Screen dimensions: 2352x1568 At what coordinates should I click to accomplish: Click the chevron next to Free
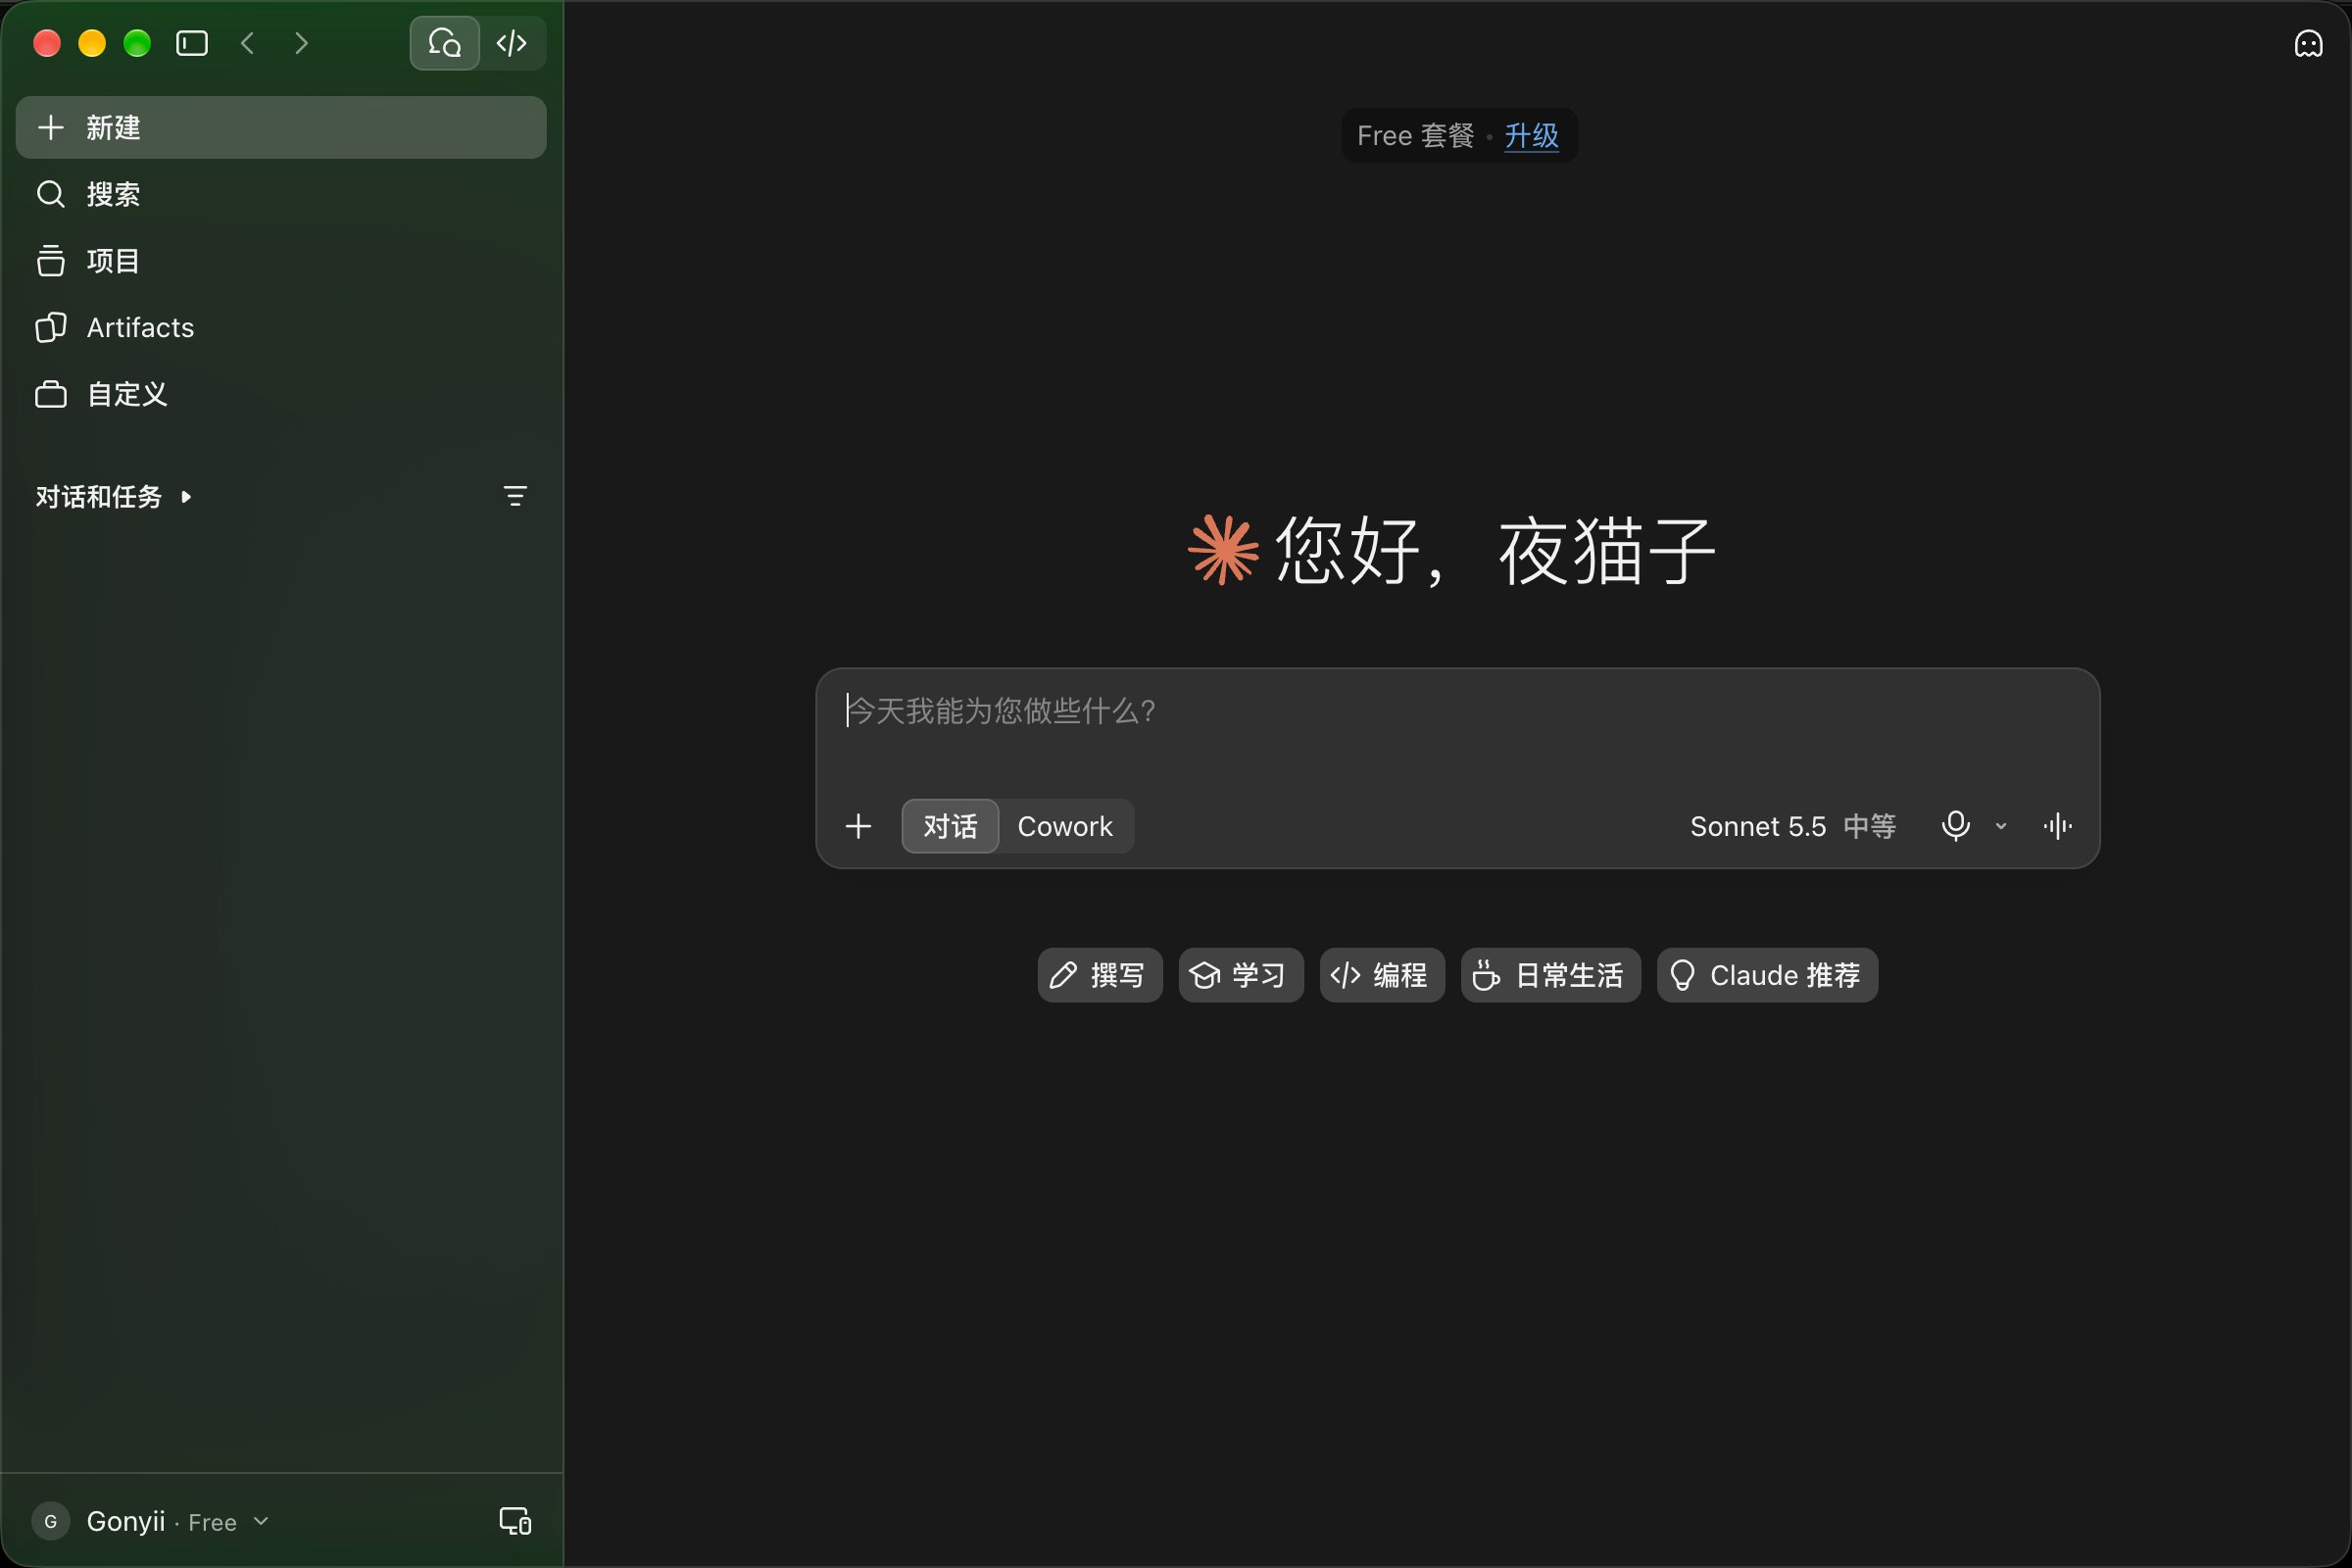click(x=261, y=1521)
